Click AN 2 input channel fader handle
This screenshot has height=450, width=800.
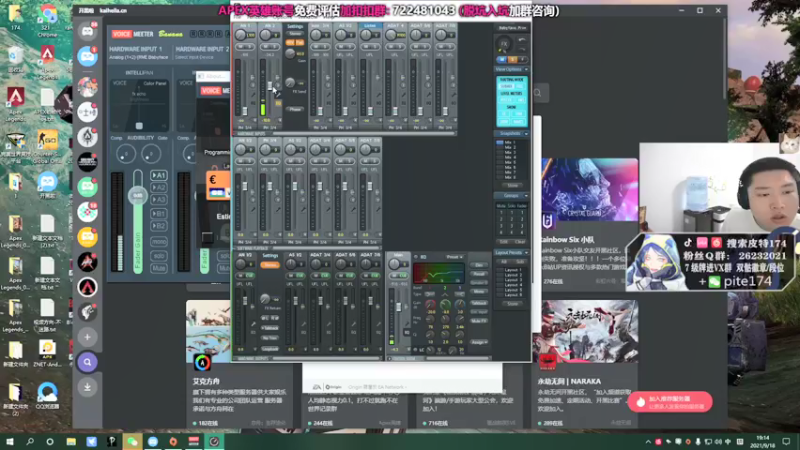(x=270, y=85)
